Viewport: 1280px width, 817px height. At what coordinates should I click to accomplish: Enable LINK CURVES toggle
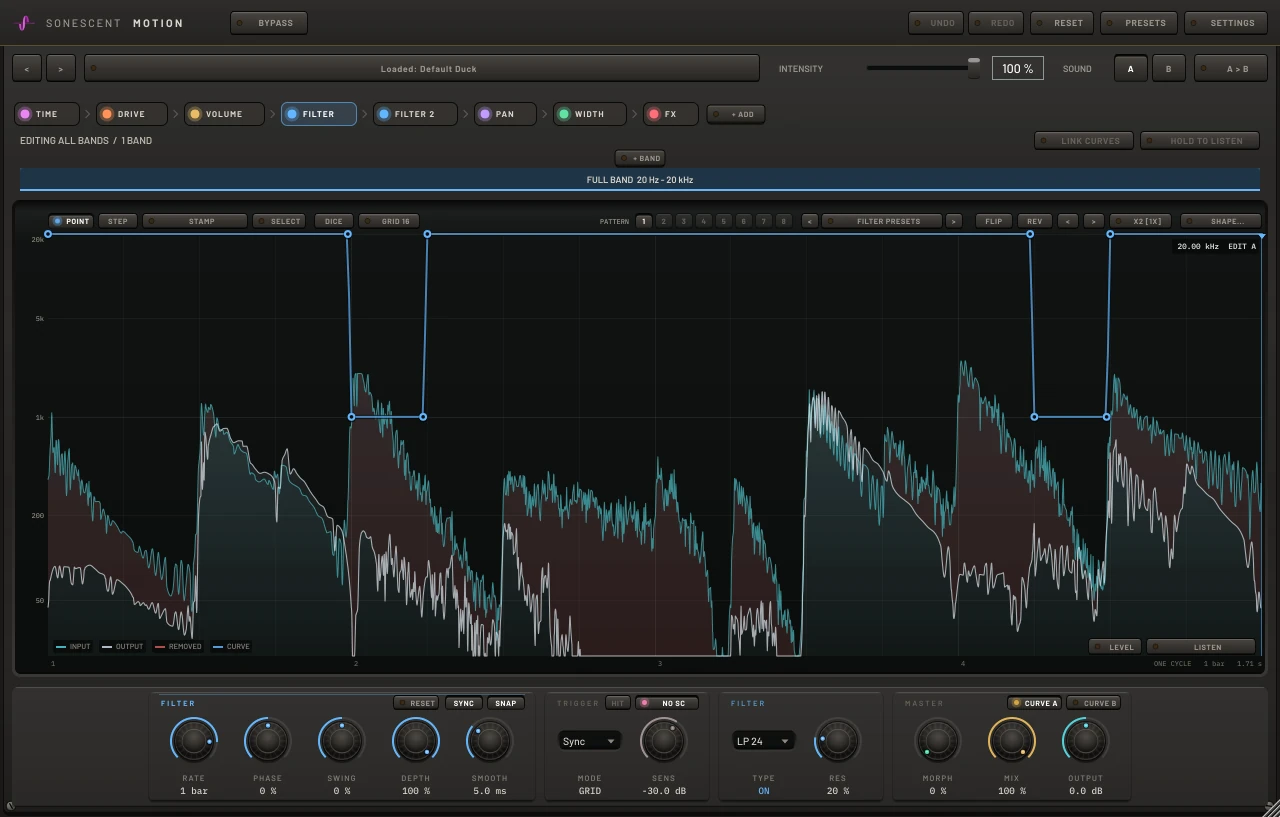[x=1083, y=141]
